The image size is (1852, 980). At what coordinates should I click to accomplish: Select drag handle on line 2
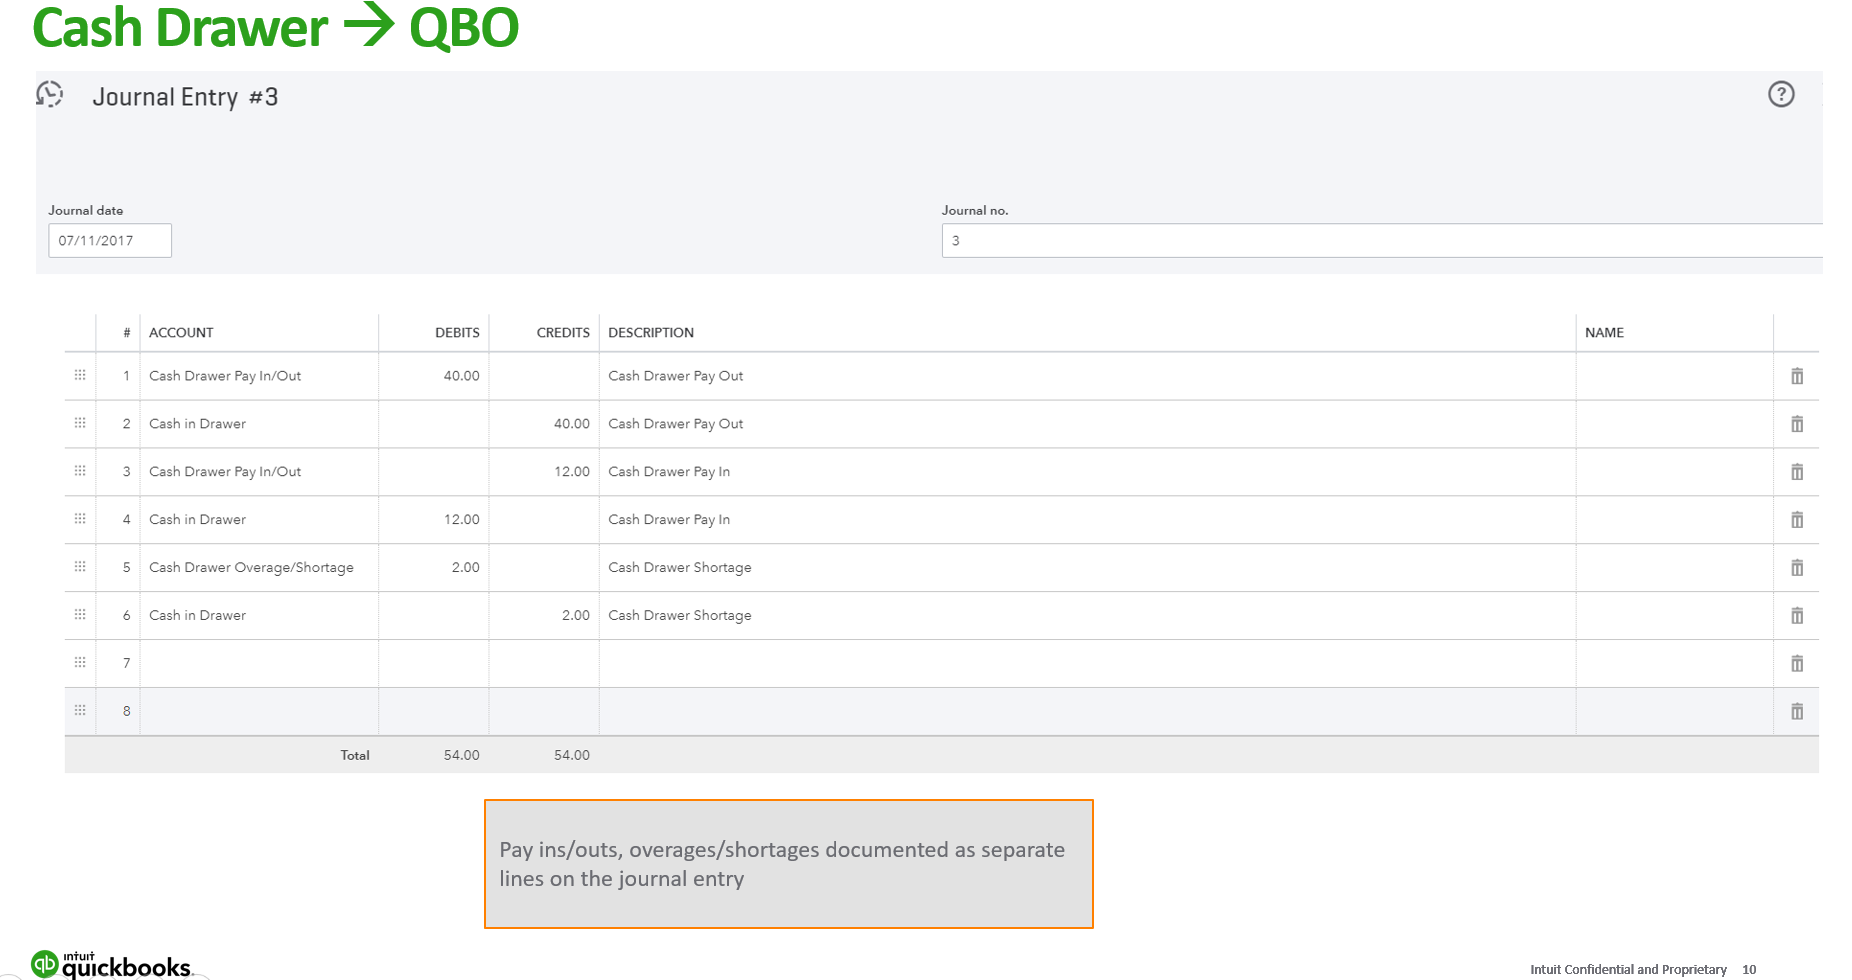click(80, 423)
